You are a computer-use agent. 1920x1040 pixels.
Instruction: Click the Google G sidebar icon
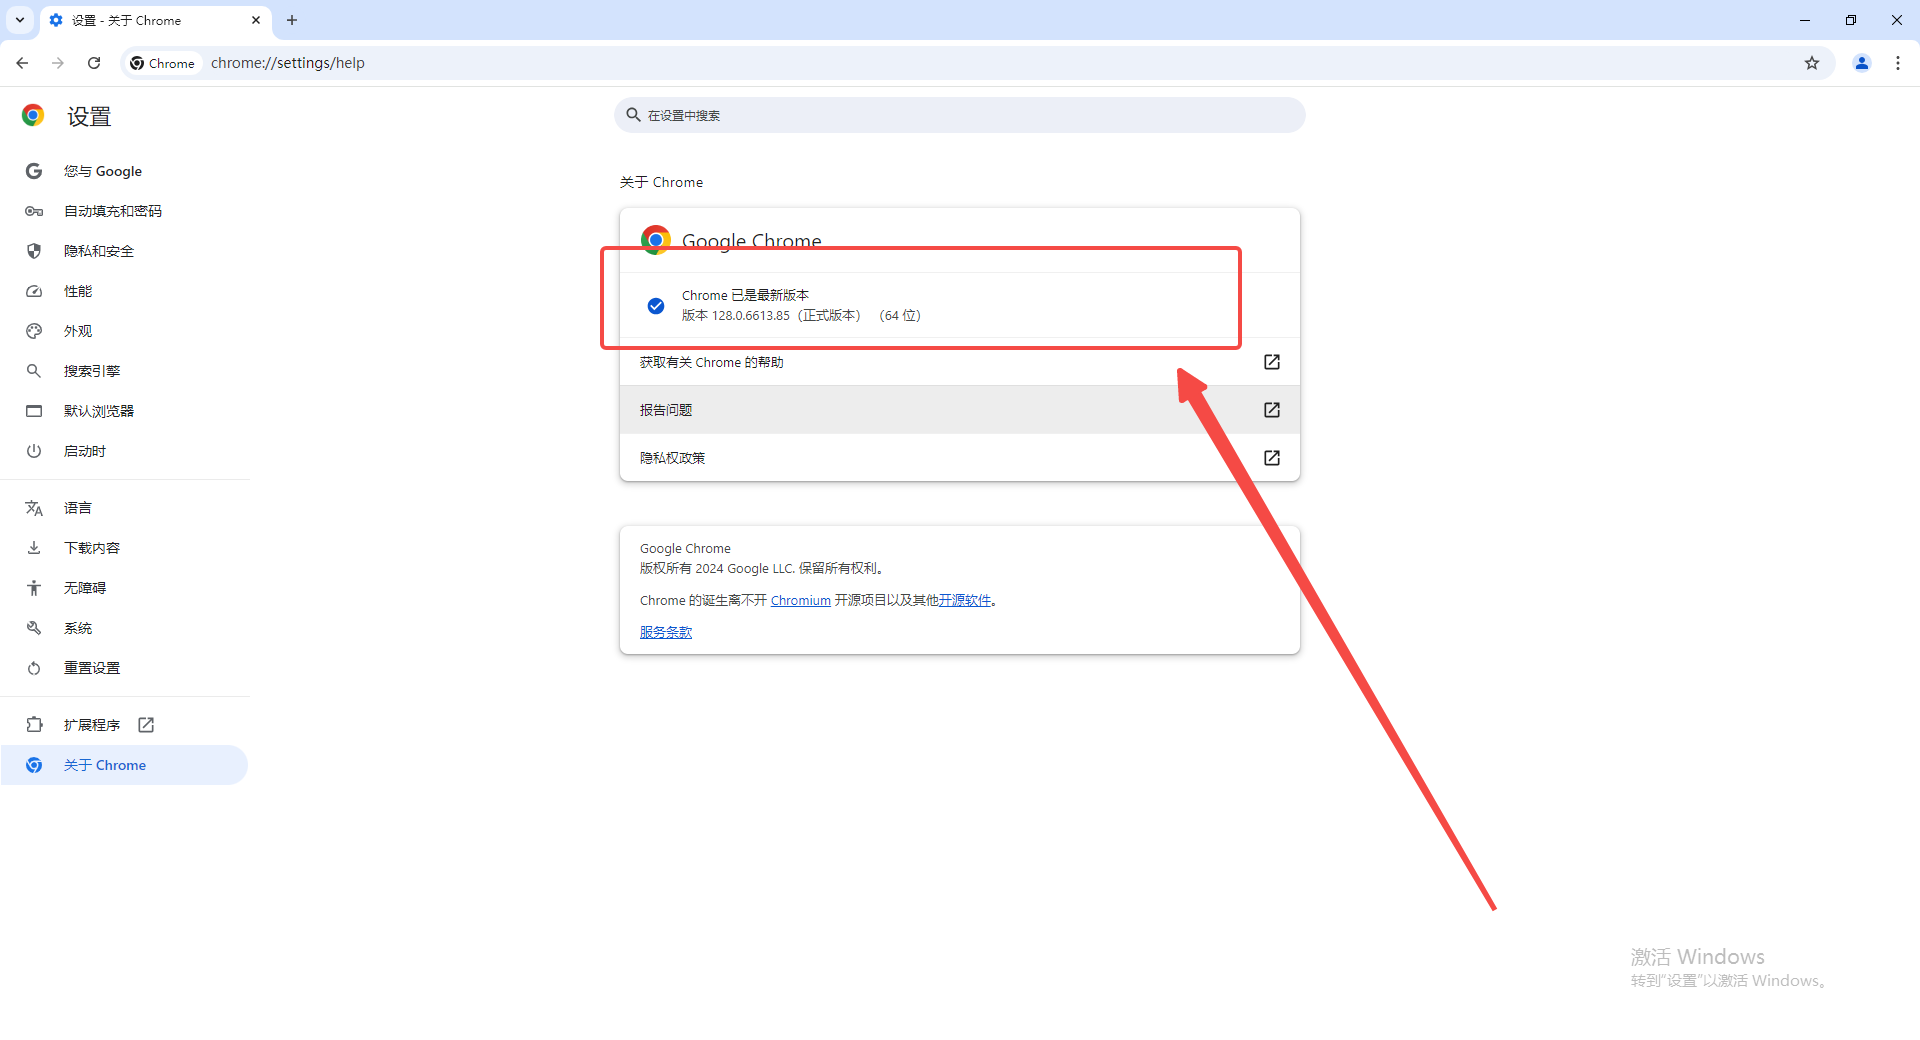point(34,171)
